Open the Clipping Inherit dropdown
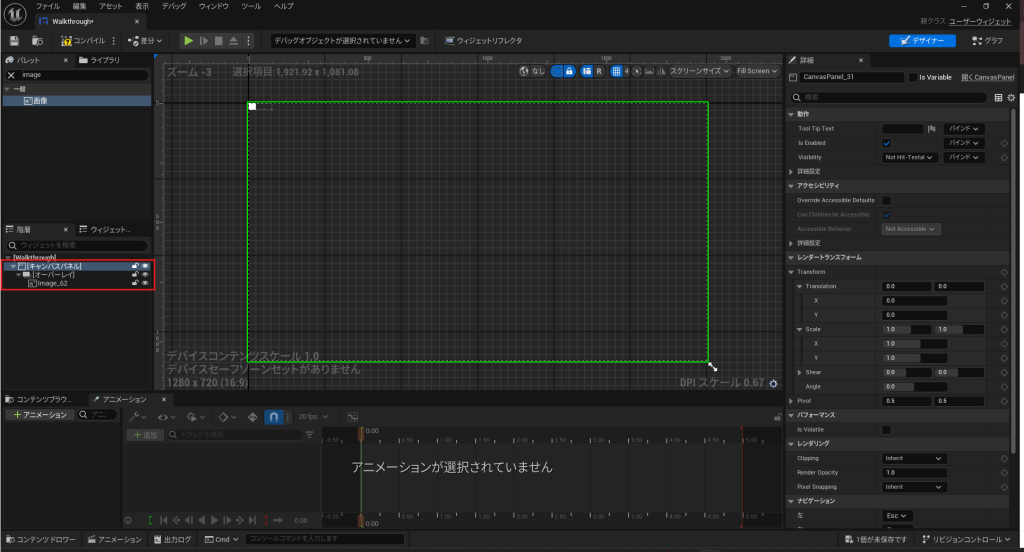Screen dimensions: 1024x552 pos(913,458)
